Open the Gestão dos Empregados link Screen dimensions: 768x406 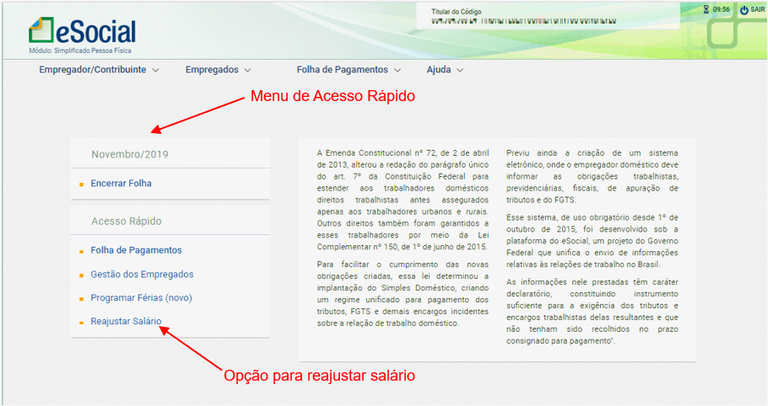142,274
